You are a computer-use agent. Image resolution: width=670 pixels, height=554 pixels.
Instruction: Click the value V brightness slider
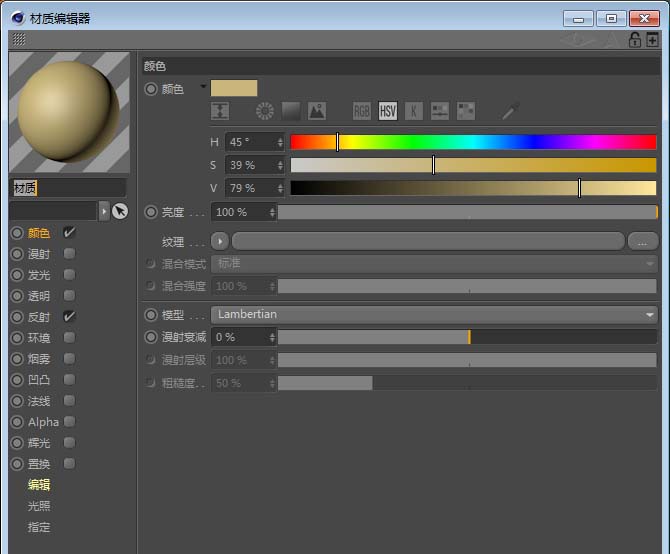point(473,188)
